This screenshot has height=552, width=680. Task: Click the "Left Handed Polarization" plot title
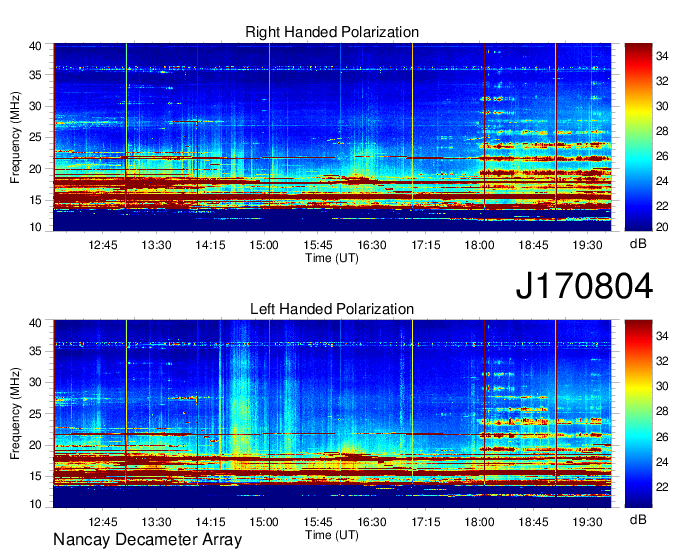click(332, 309)
